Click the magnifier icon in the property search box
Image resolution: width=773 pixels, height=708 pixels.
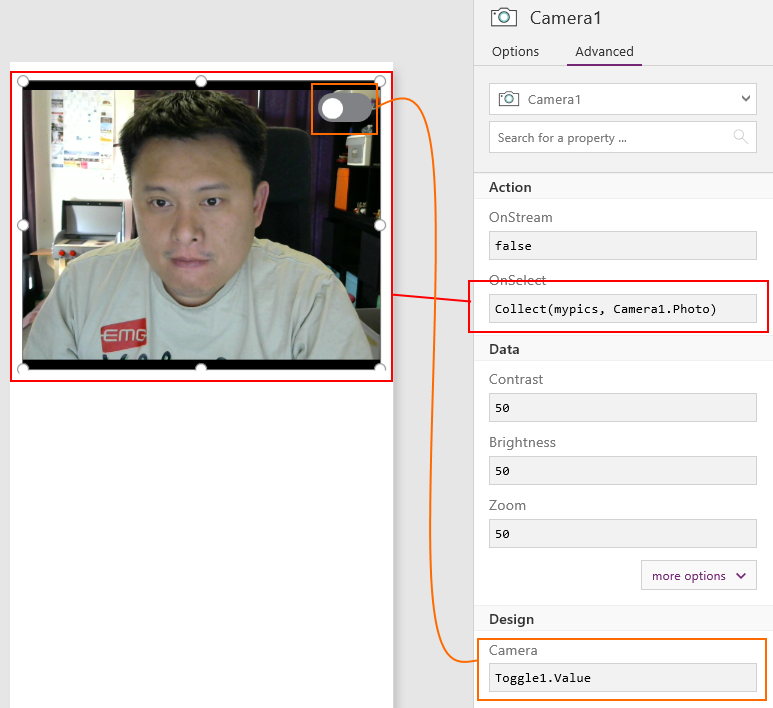740,137
